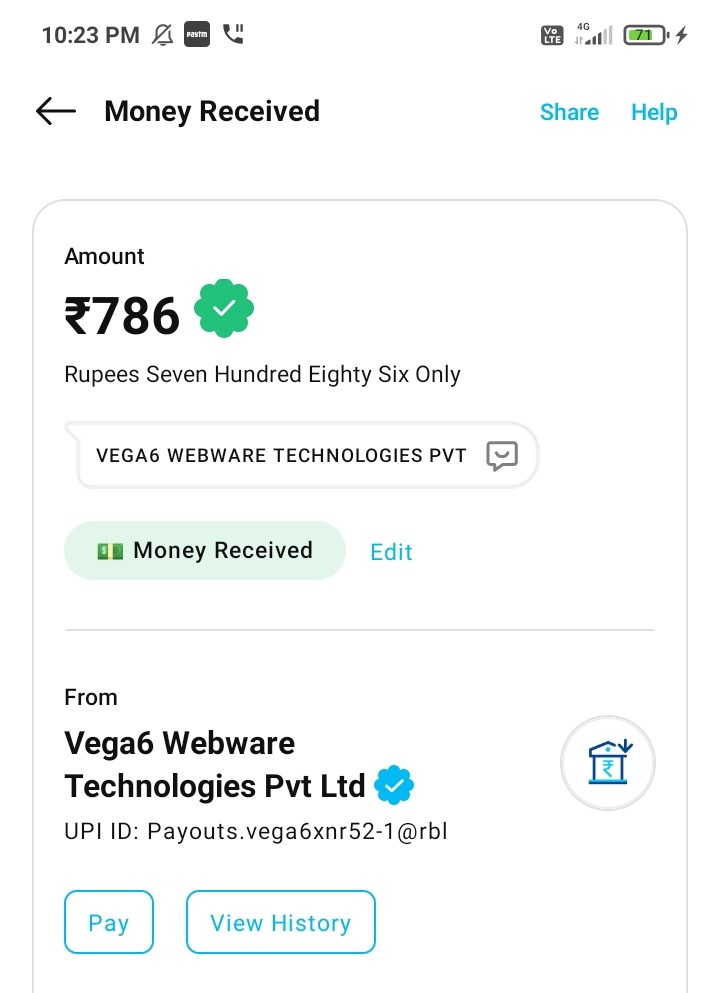Tap the green verified amount badge

point(224,309)
